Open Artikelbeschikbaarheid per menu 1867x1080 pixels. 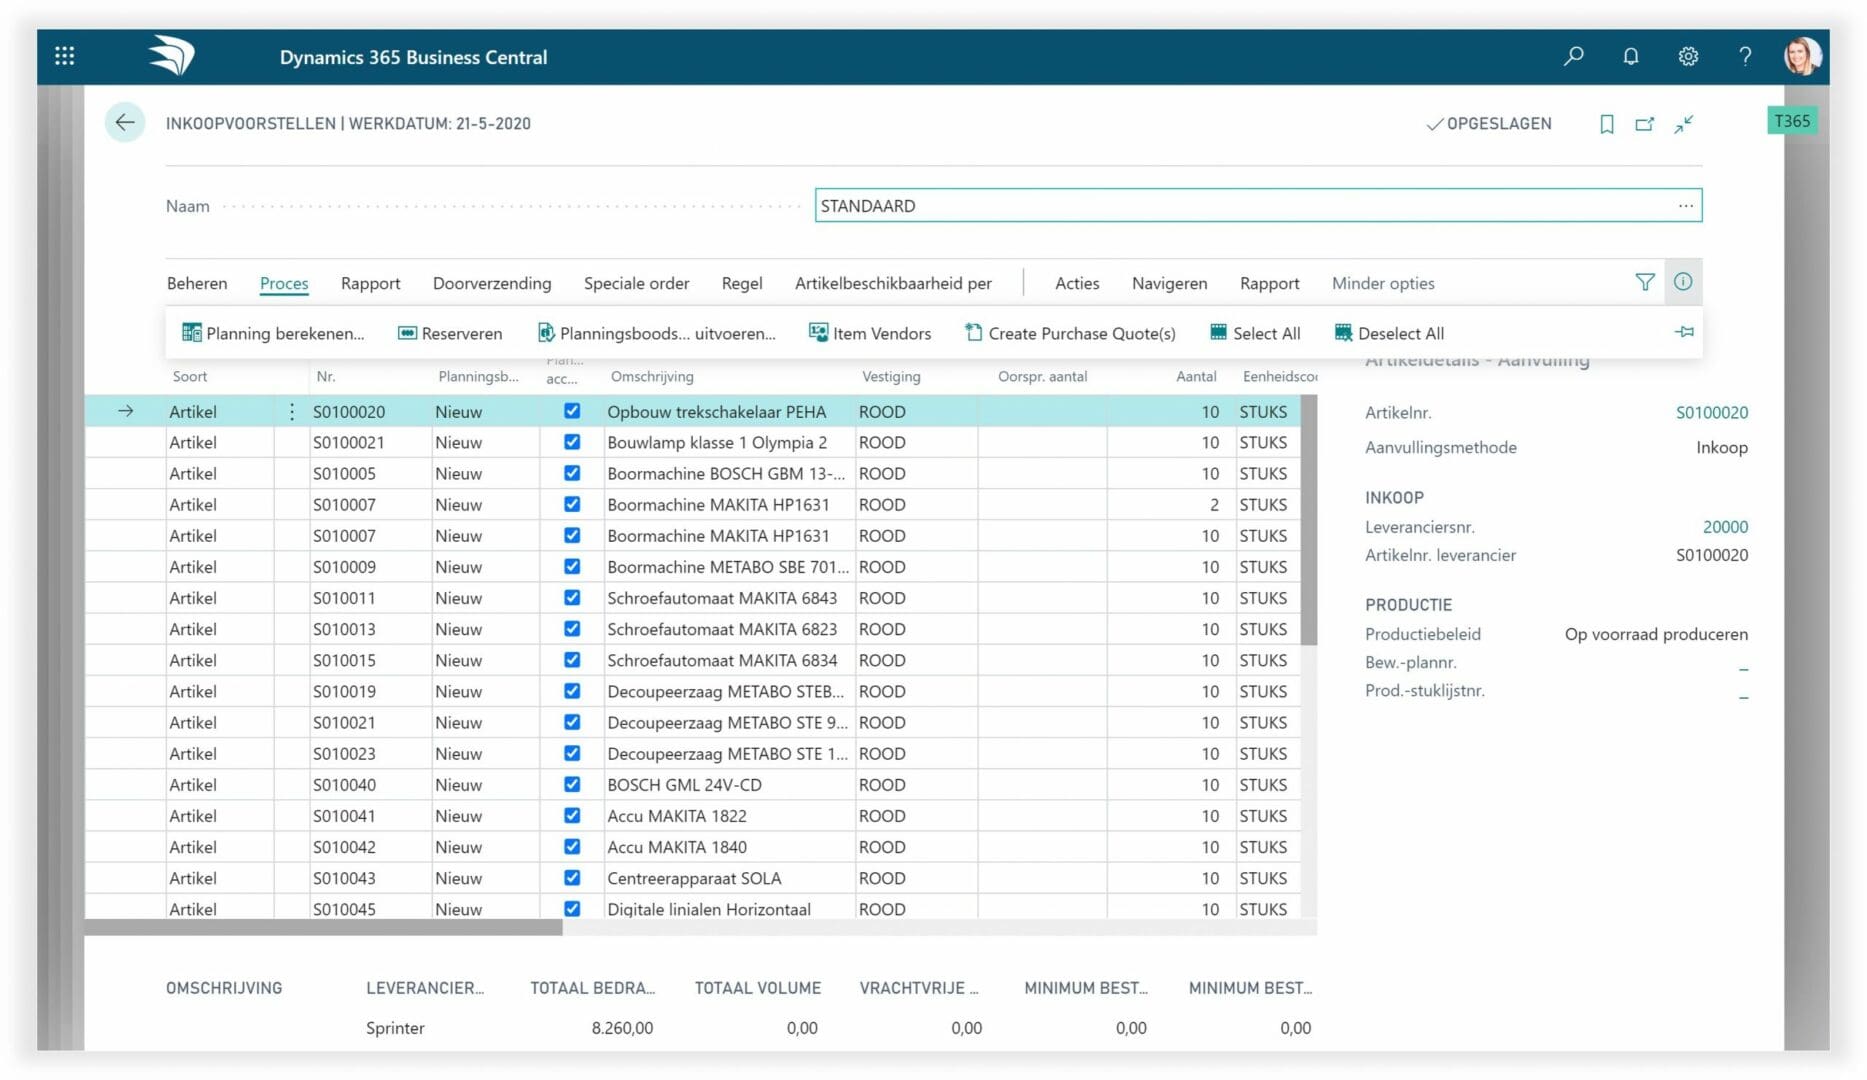pyautogui.click(x=893, y=283)
